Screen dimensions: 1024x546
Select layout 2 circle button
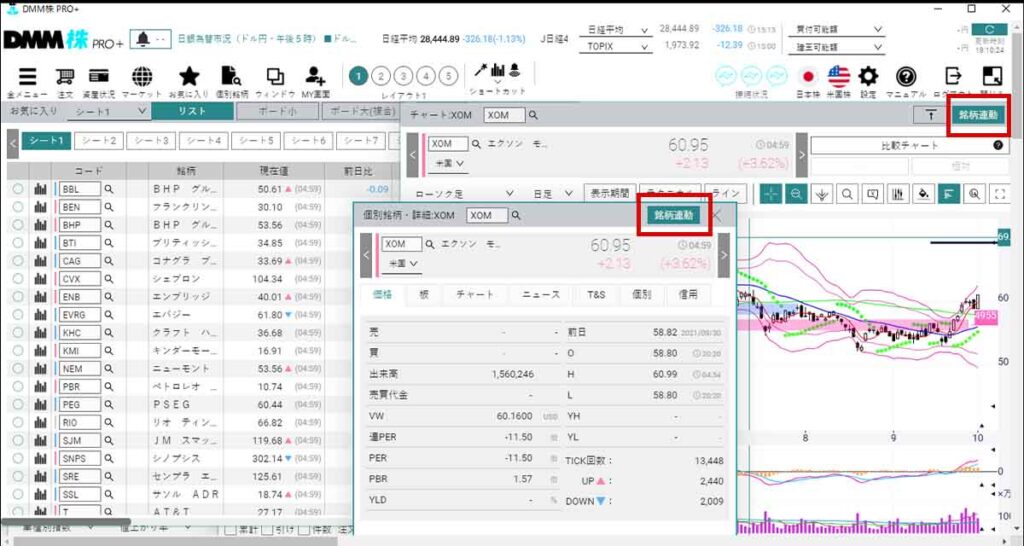click(x=381, y=76)
